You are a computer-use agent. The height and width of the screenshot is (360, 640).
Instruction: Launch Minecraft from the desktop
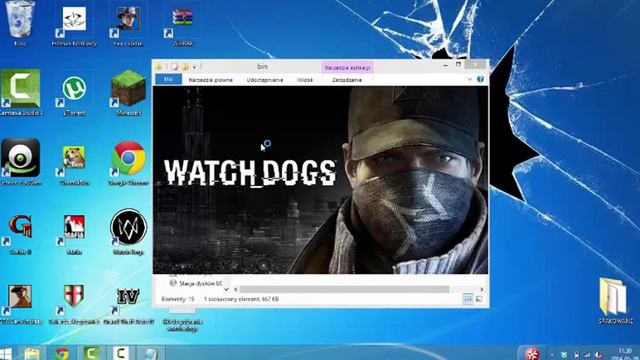(128, 93)
